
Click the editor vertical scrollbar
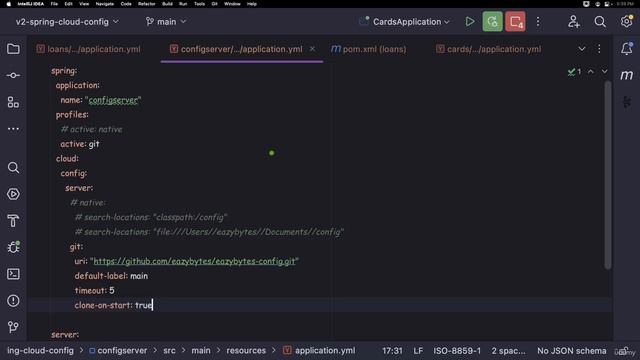coord(608,175)
